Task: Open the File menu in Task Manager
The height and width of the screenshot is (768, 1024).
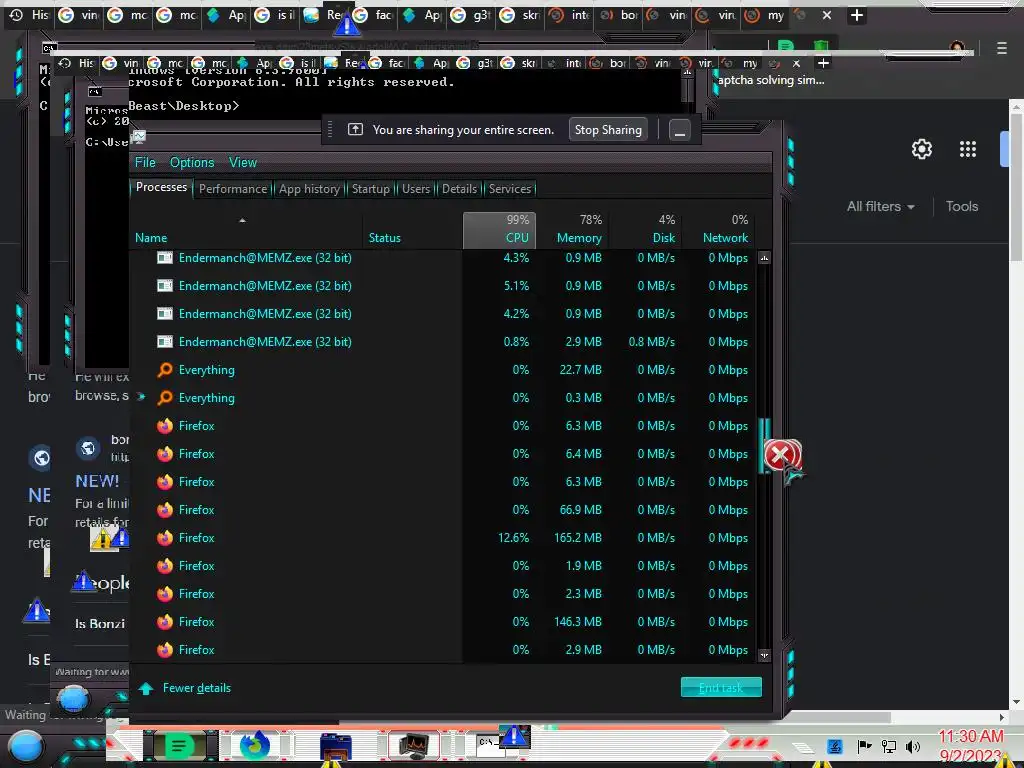Action: [x=145, y=163]
